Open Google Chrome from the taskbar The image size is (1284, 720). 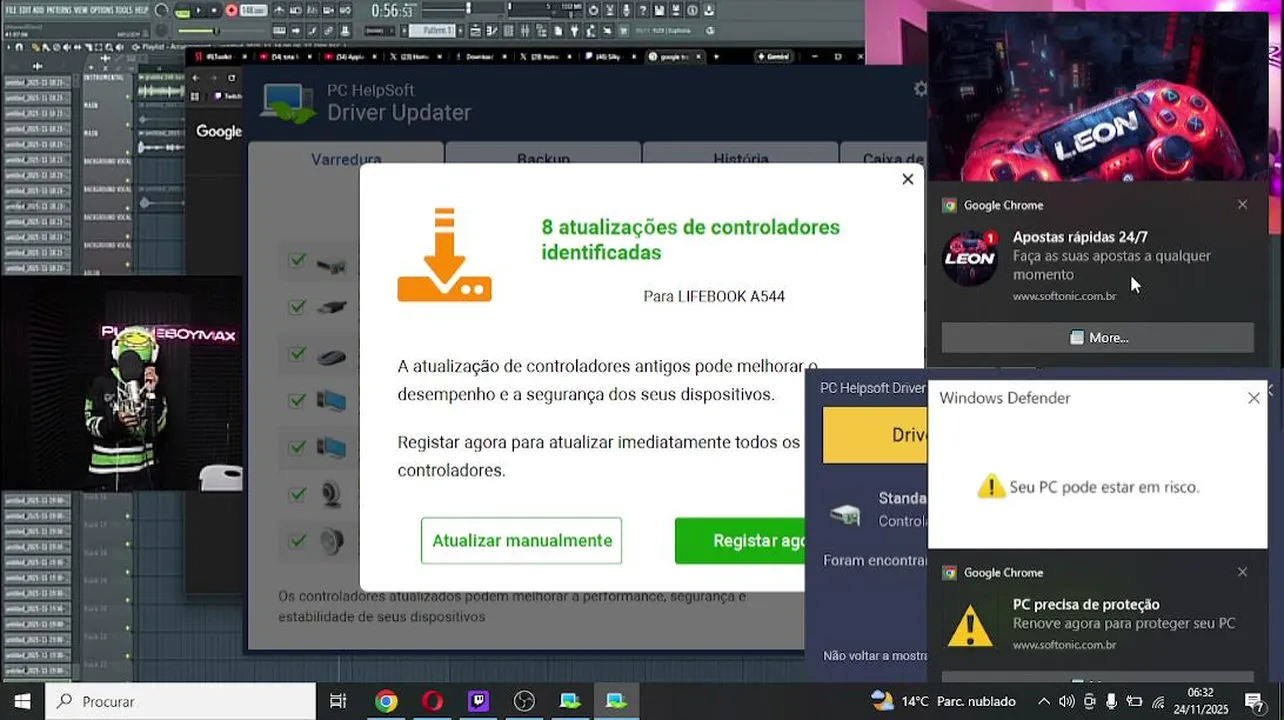tap(386, 701)
